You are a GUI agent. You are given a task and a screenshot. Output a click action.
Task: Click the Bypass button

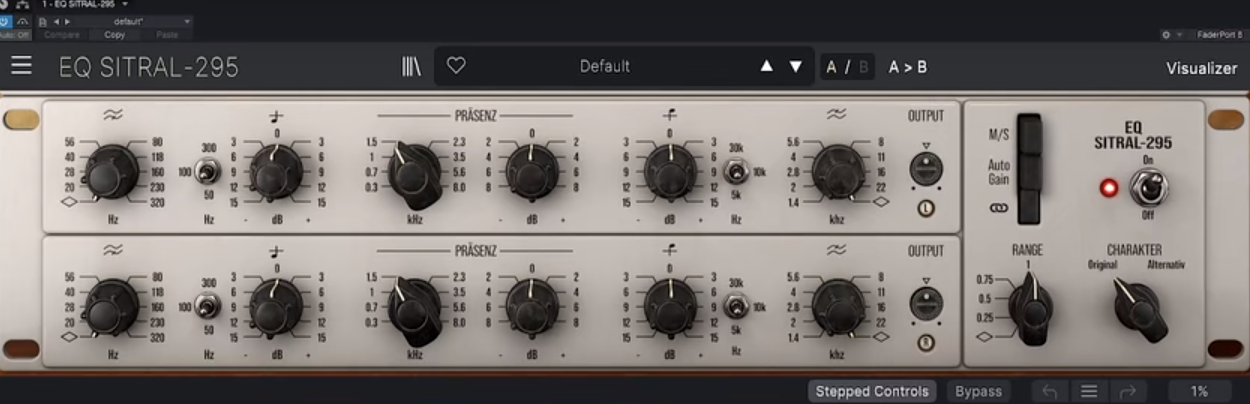[x=977, y=391]
